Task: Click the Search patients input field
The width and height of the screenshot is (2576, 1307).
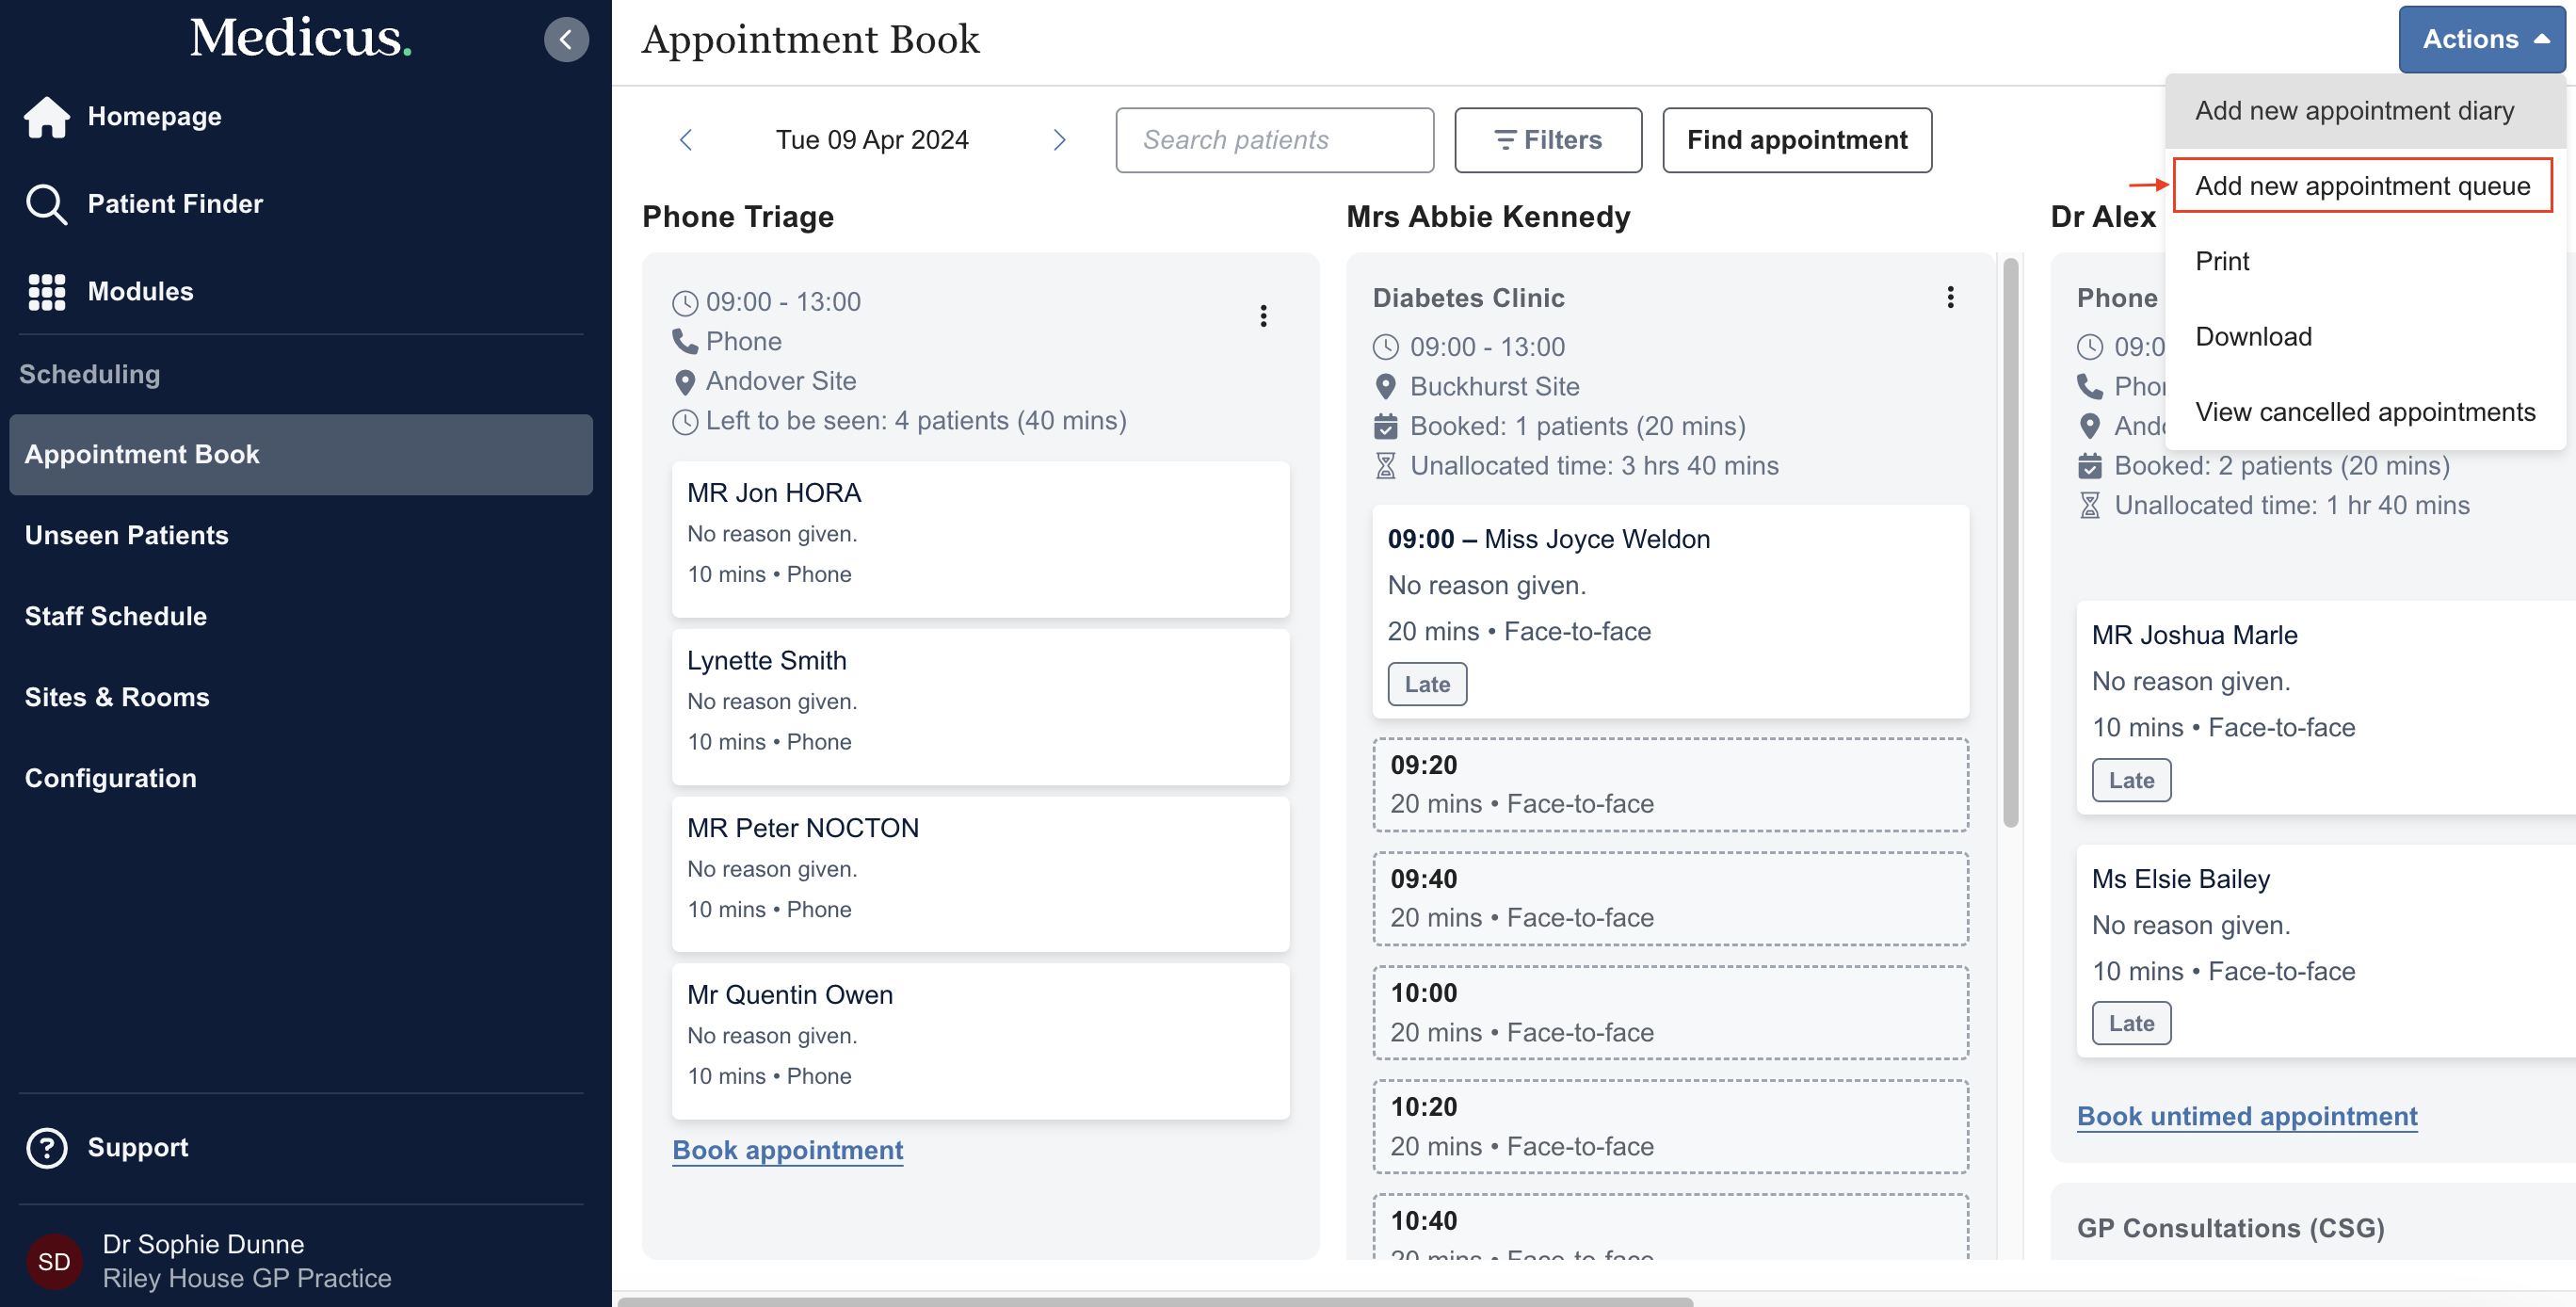Action: 1274,140
